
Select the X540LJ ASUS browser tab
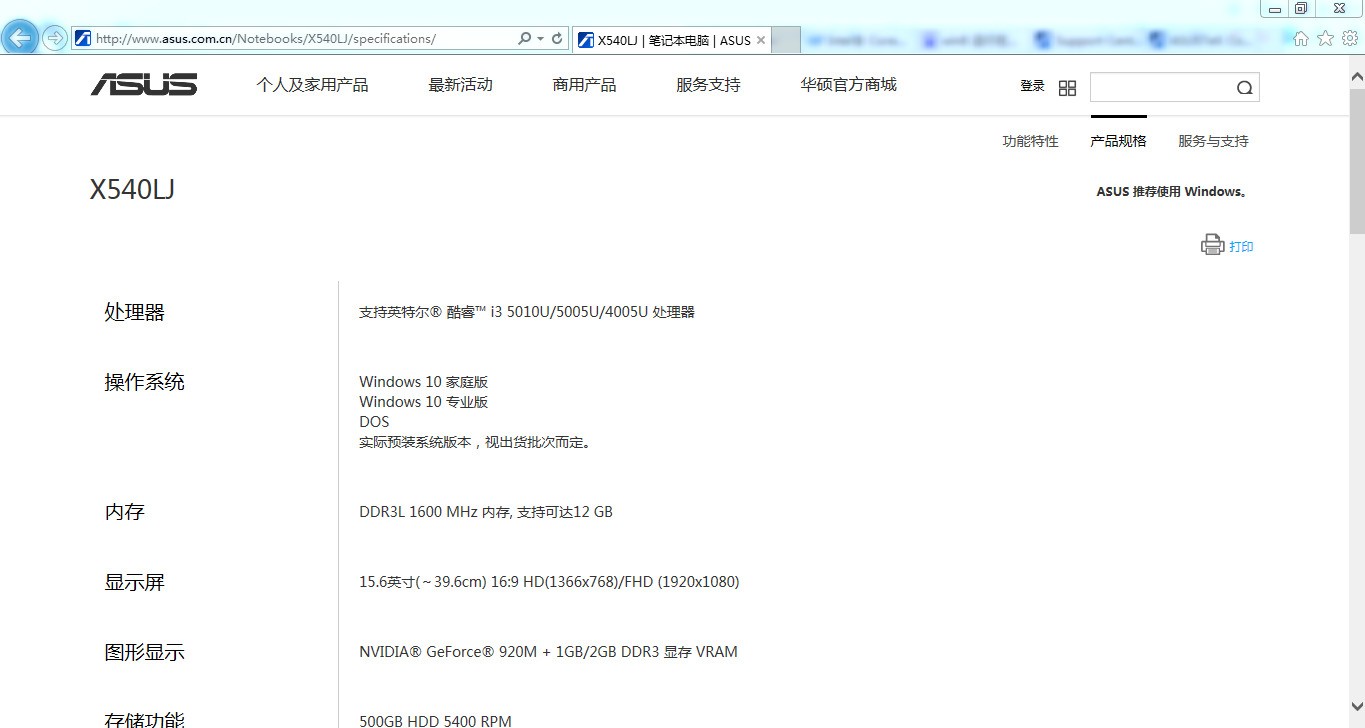(672, 40)
